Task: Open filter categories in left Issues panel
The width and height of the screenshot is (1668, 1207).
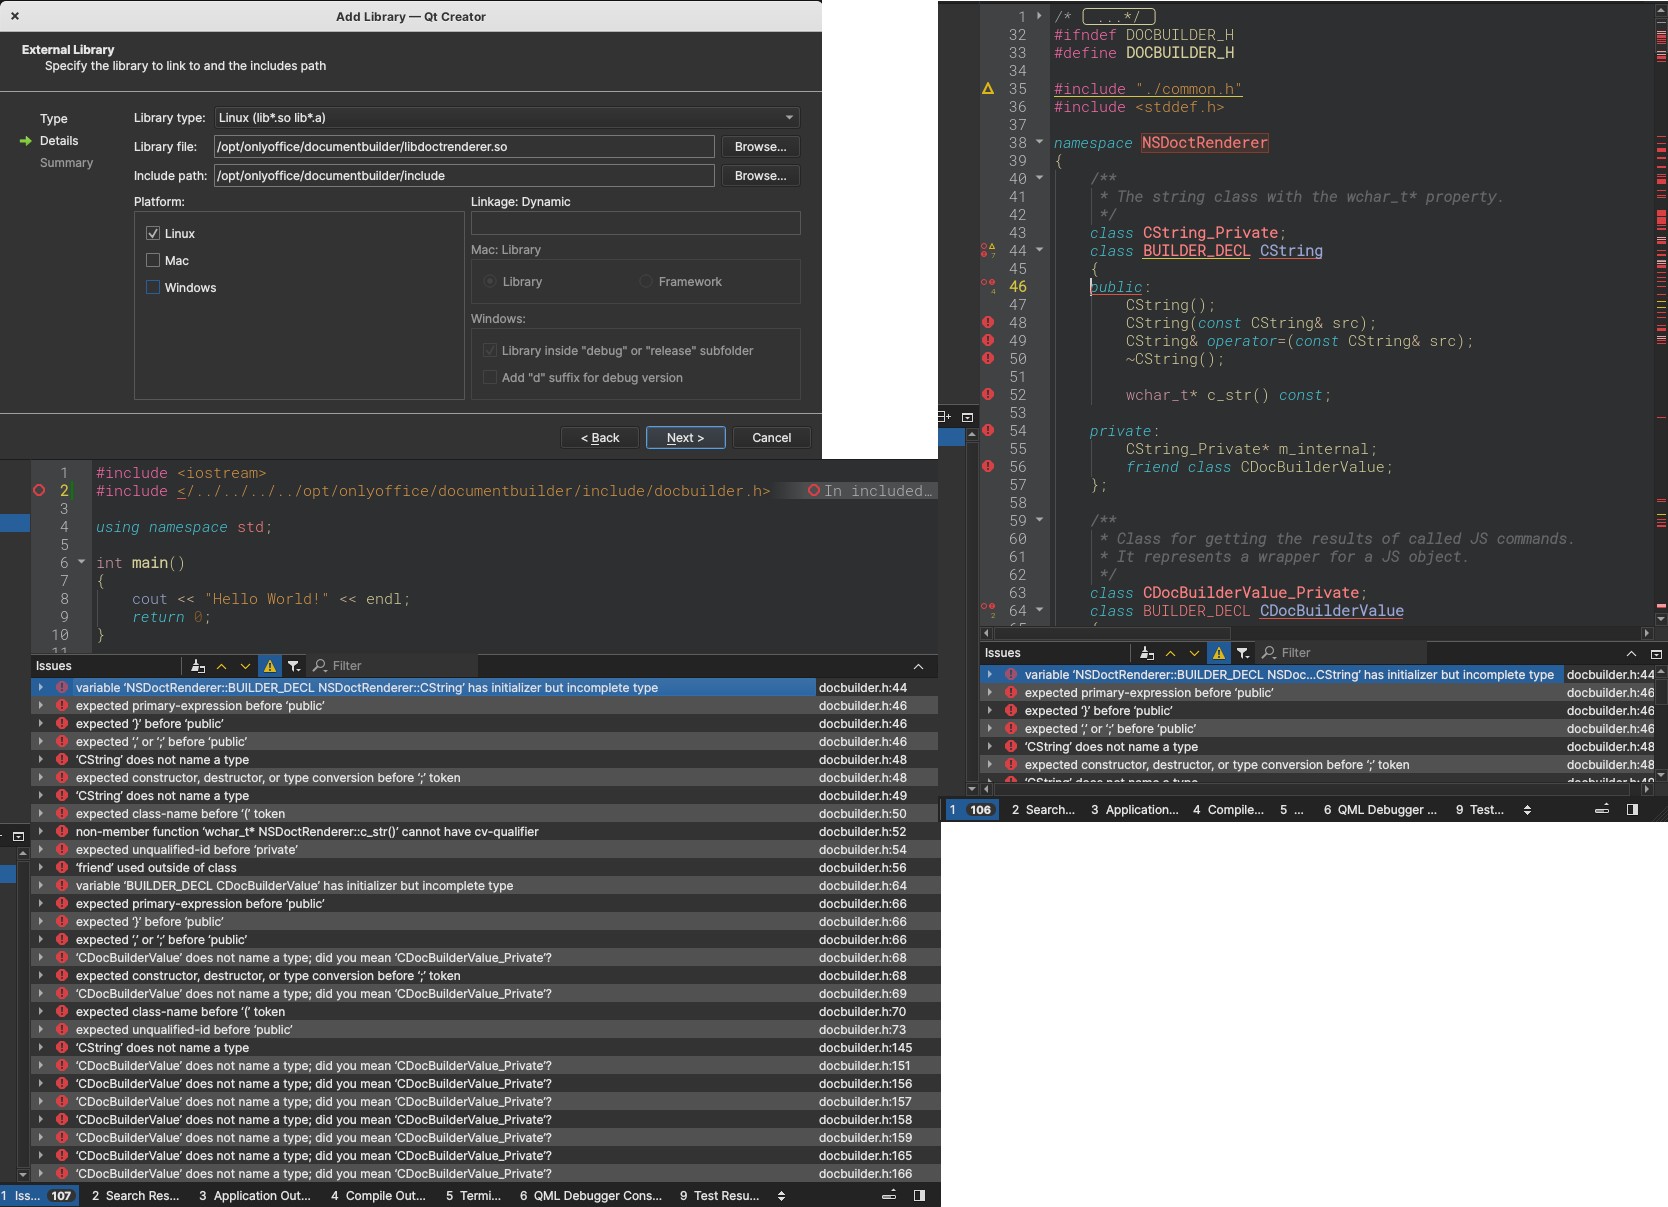Action: coord(294,666)
